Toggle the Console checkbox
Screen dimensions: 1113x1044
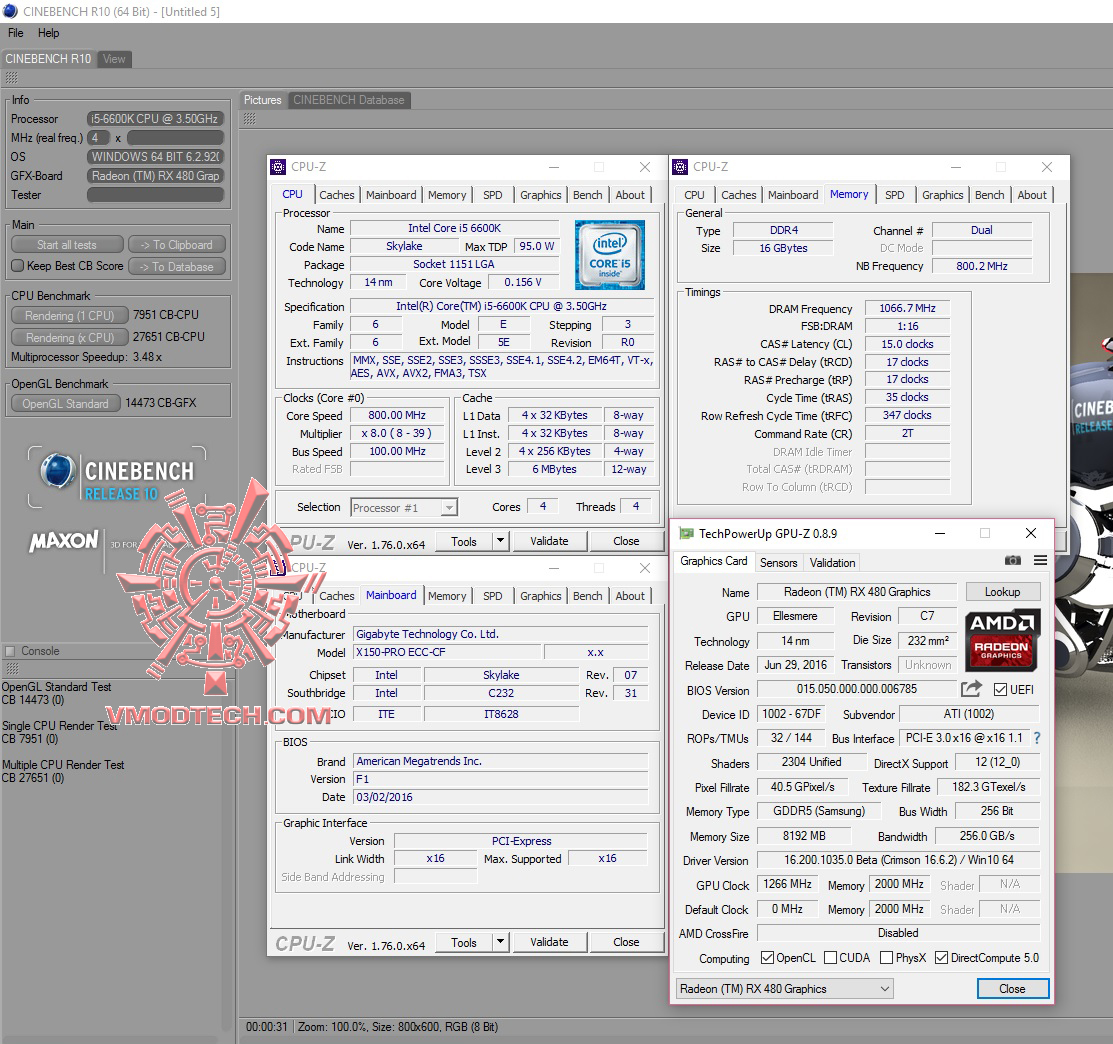[x=10, y=651]
